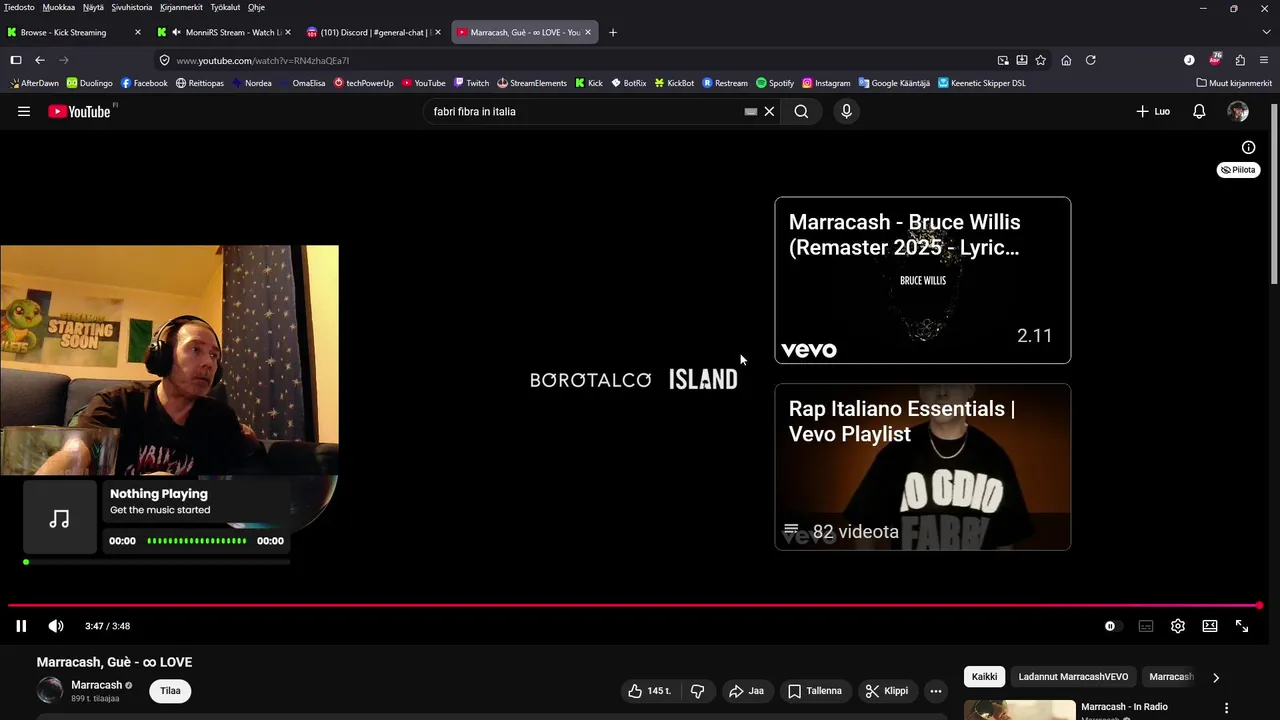Screen dimensions: 1280x720
Task: Open browser extensions puzzle icon
Action: coord(1240,60)
